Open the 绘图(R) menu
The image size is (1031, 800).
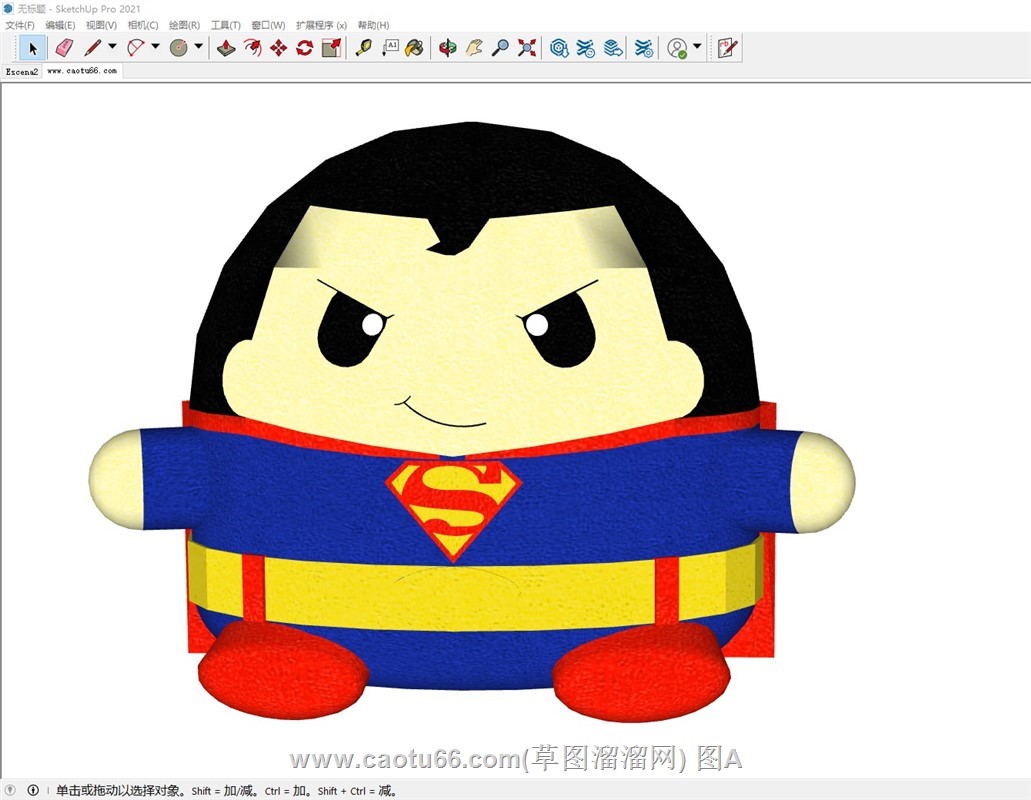pos(184,25)
